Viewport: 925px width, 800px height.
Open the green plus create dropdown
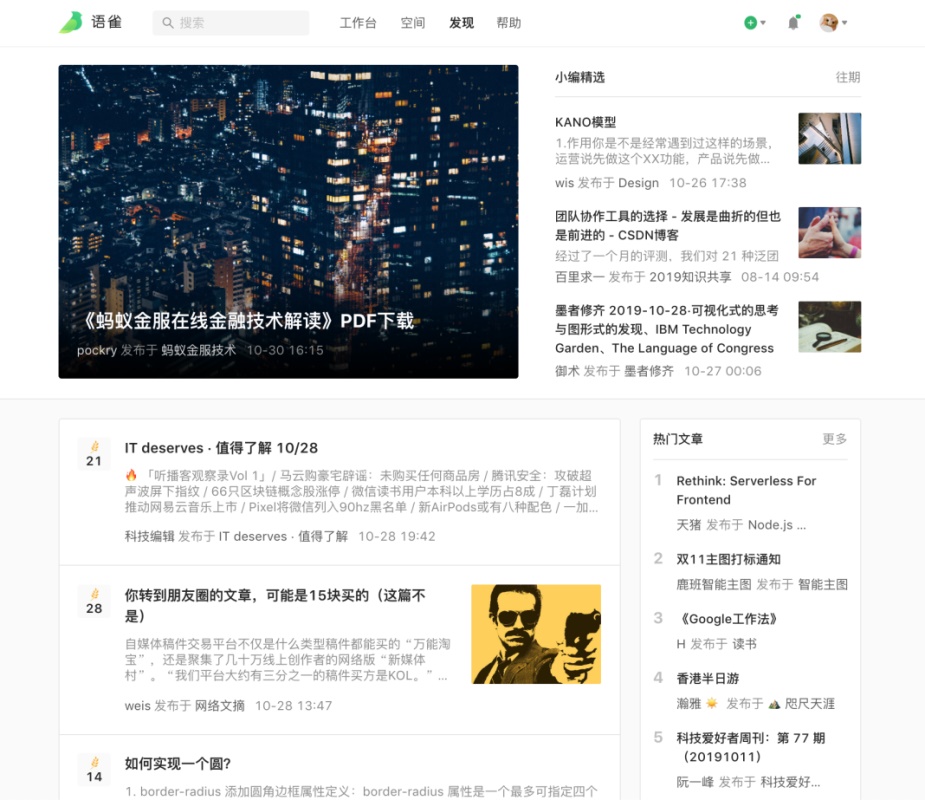pyautogui.click(x=755, y=23)
